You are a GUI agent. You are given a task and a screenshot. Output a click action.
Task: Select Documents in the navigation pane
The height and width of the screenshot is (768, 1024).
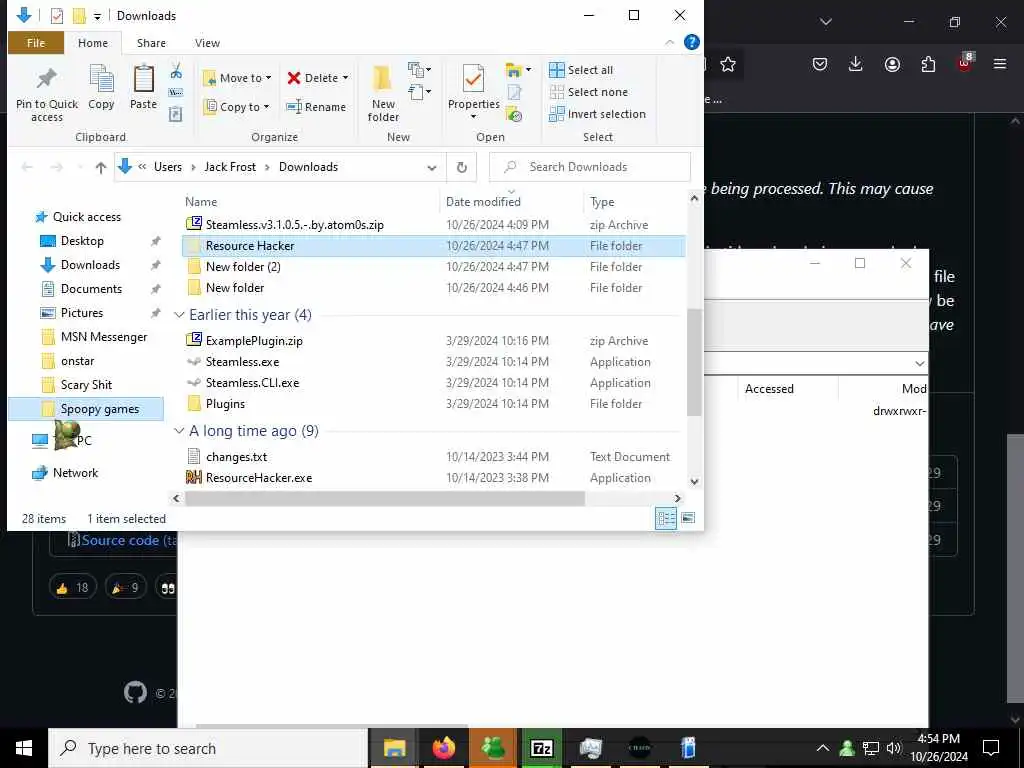pos(91,289)
